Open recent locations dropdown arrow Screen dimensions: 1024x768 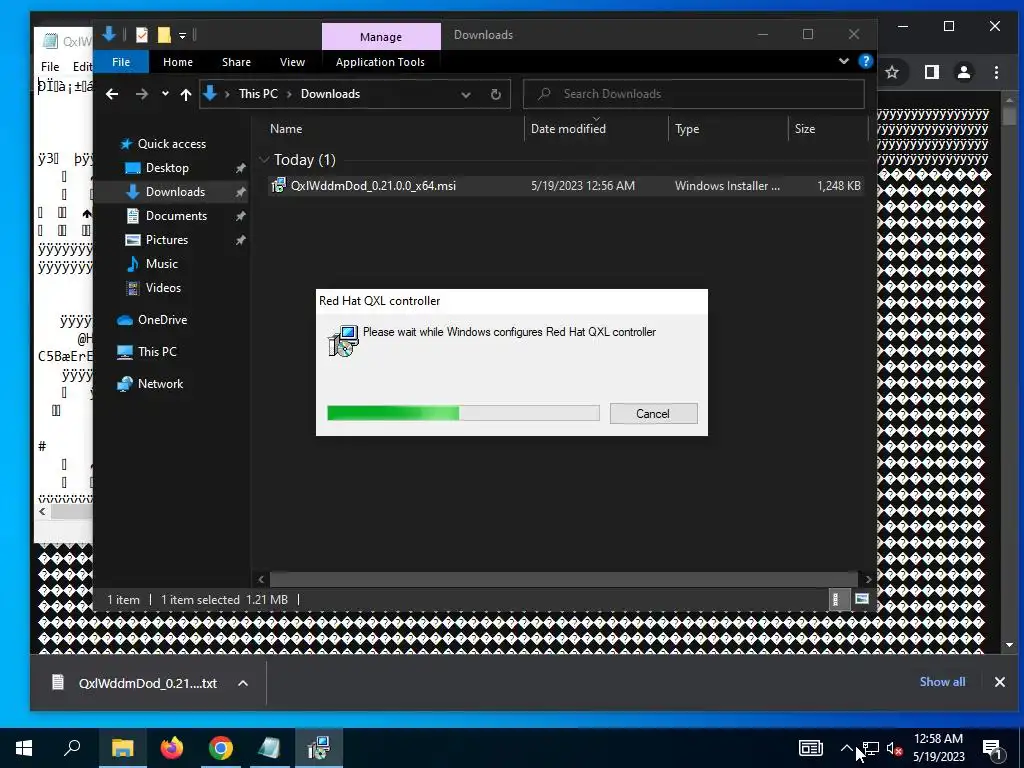(x=165, y=94)
